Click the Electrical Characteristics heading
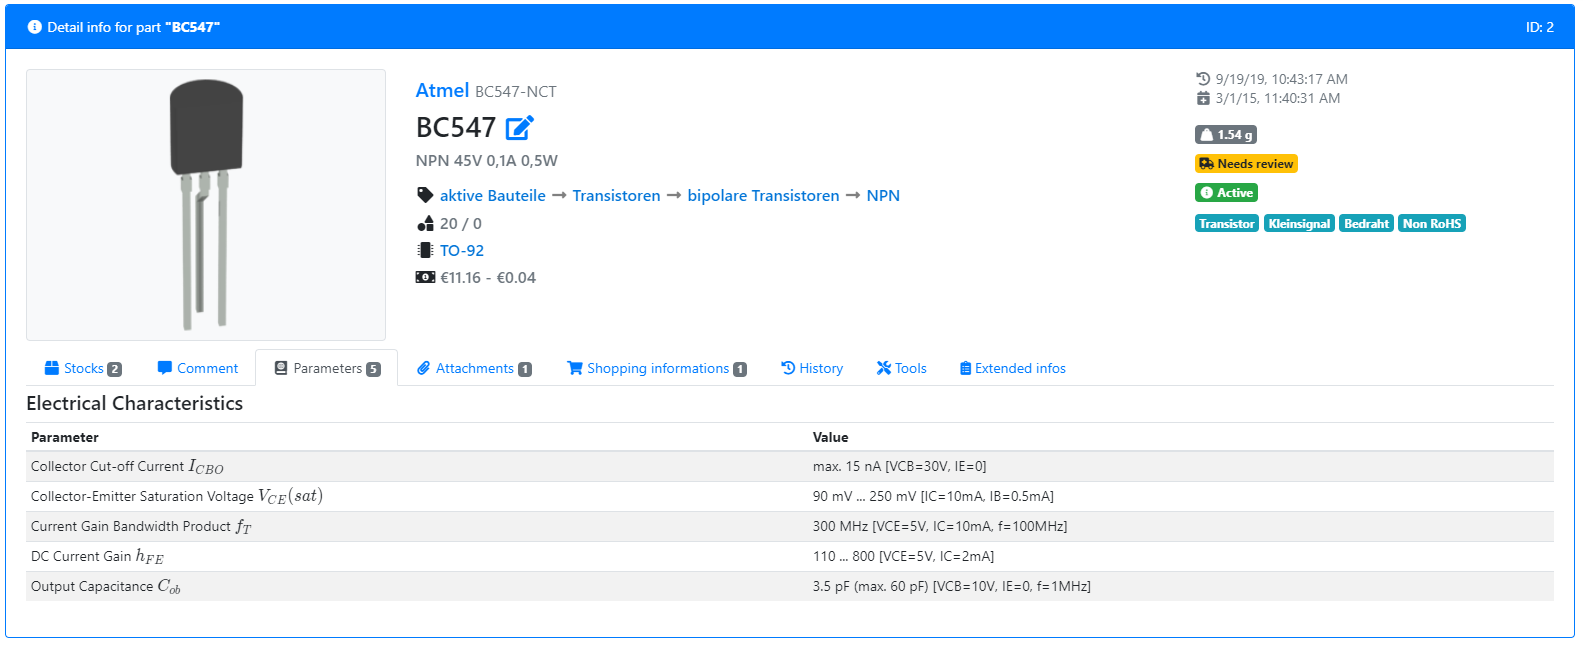This screenshot has width=1583, height=652. point(135,403)
